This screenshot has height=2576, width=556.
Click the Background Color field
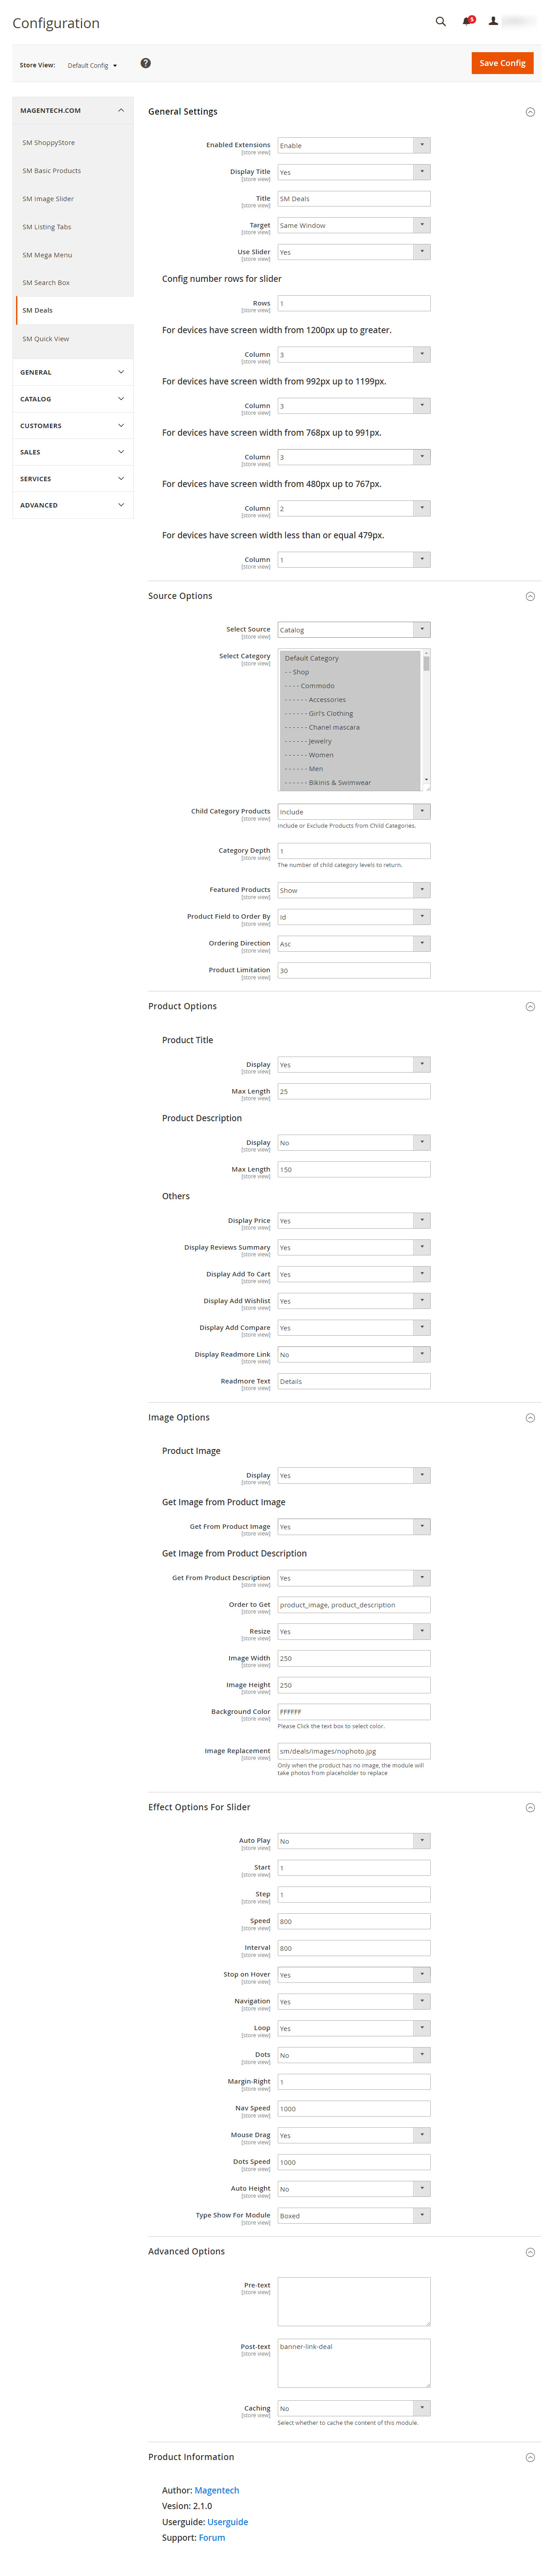pyautogui.click(x=353, y=1712)
